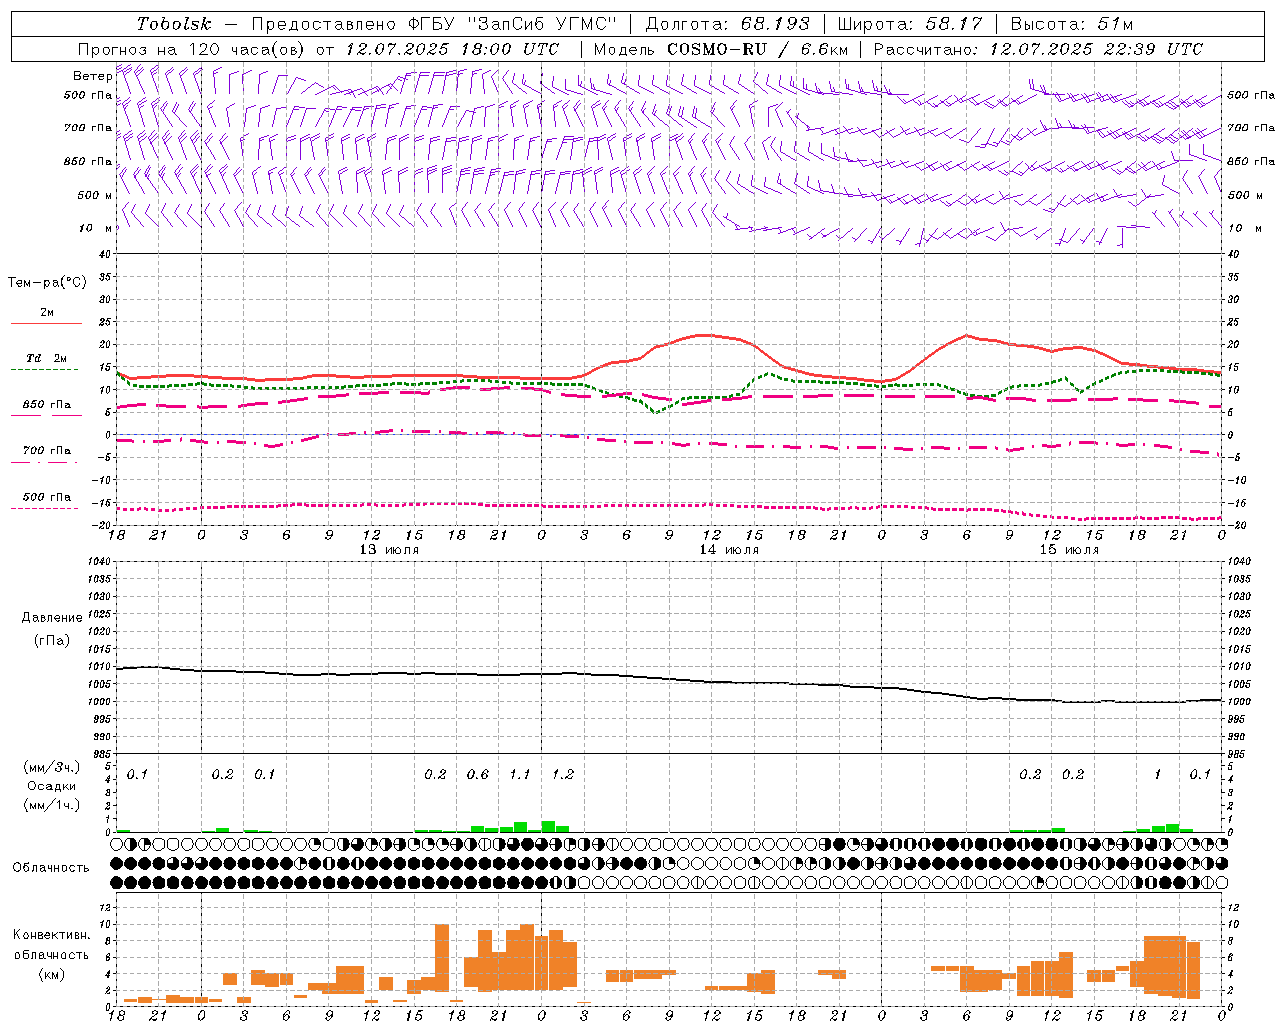Viewport: 1280px width, 1024px height.
Task: Click the 1.2 precipitation amount value
Action: pyautogui.click(x=563, y=775)
